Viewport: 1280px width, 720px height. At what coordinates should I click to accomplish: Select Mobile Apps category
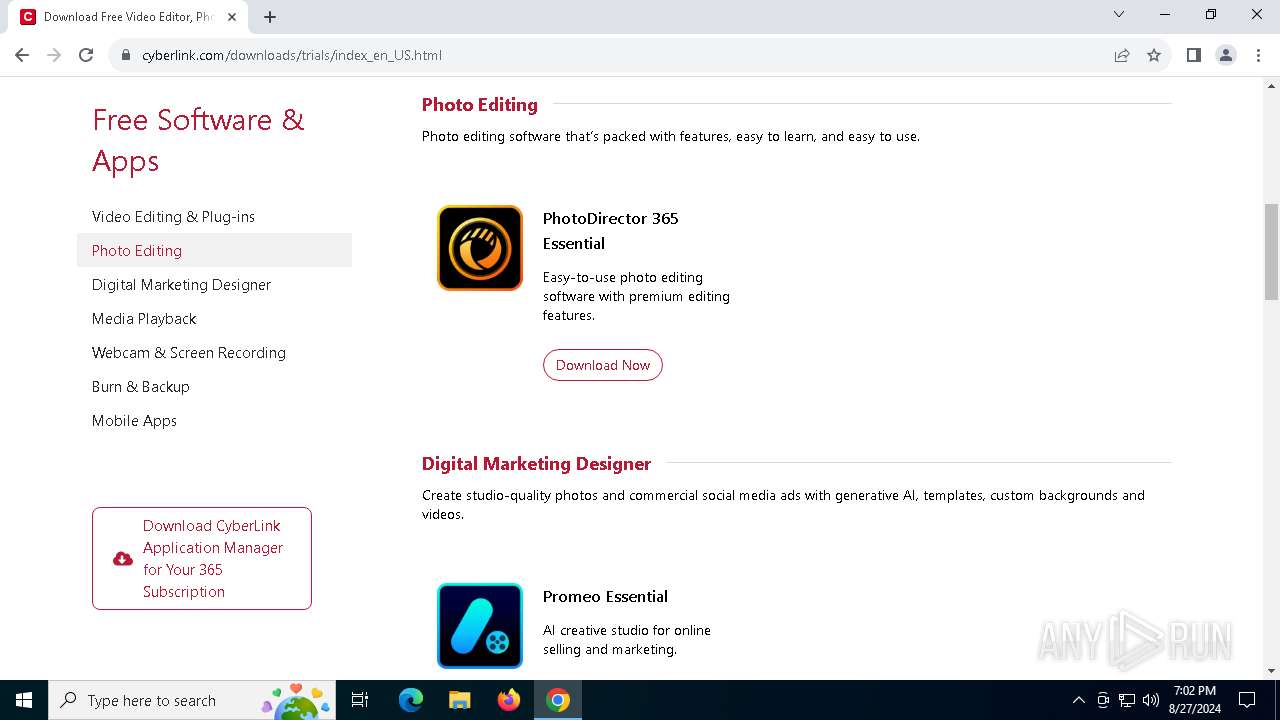click(134, 421)
